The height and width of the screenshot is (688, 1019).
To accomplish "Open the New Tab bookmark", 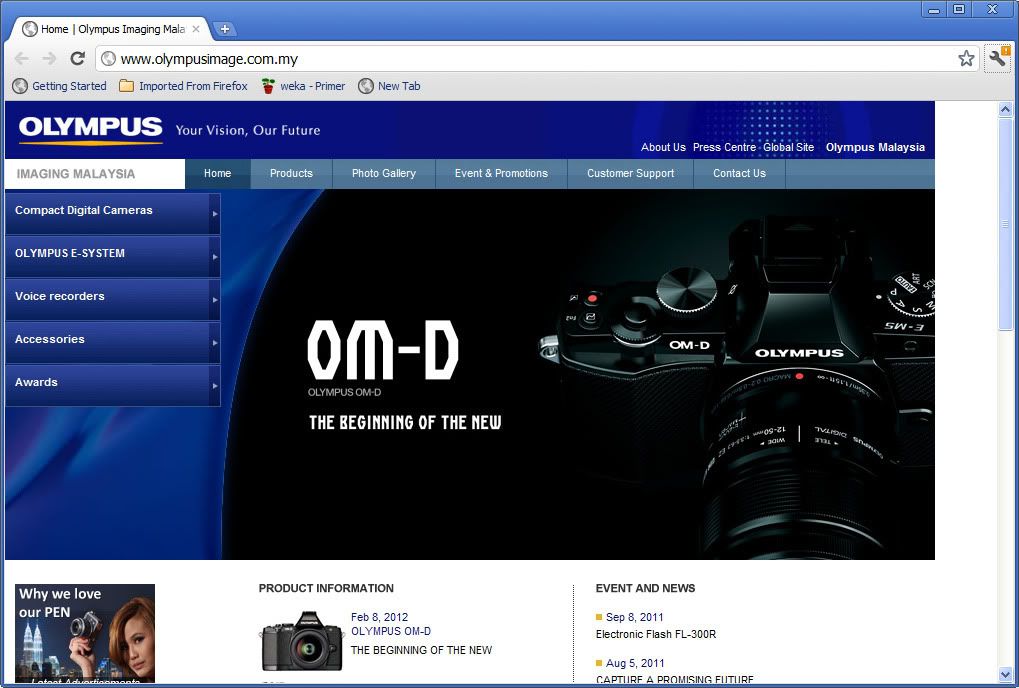I will (389, 86).
